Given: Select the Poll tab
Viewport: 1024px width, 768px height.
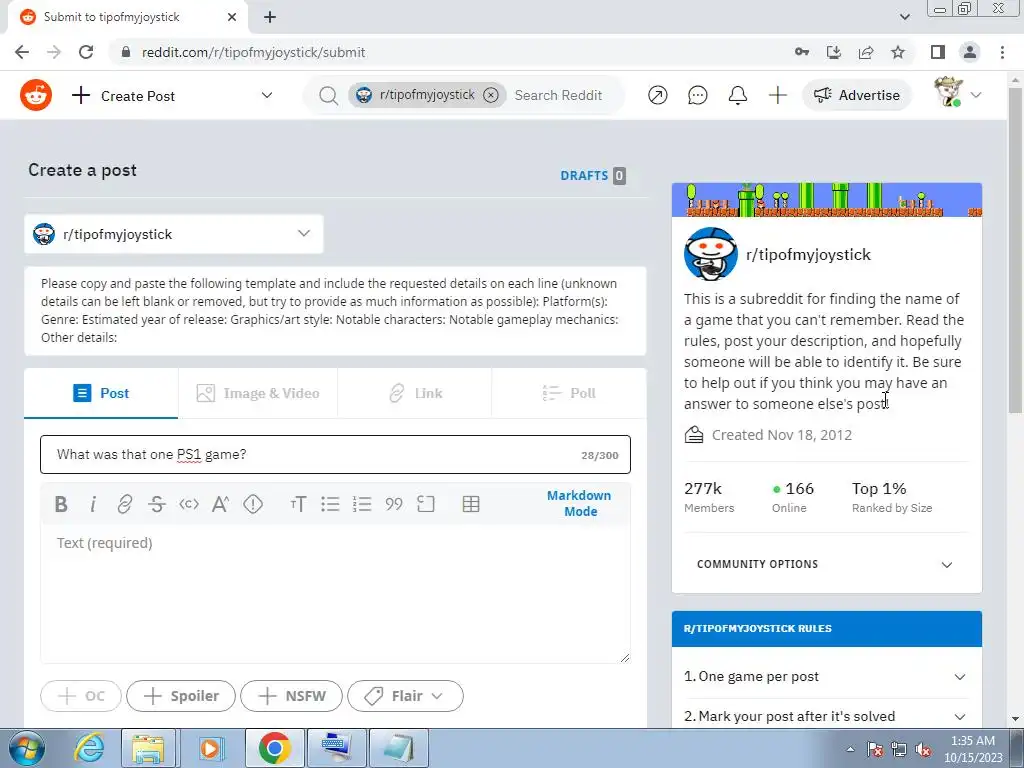Looking at the screenshot, I should click(569, 393).
